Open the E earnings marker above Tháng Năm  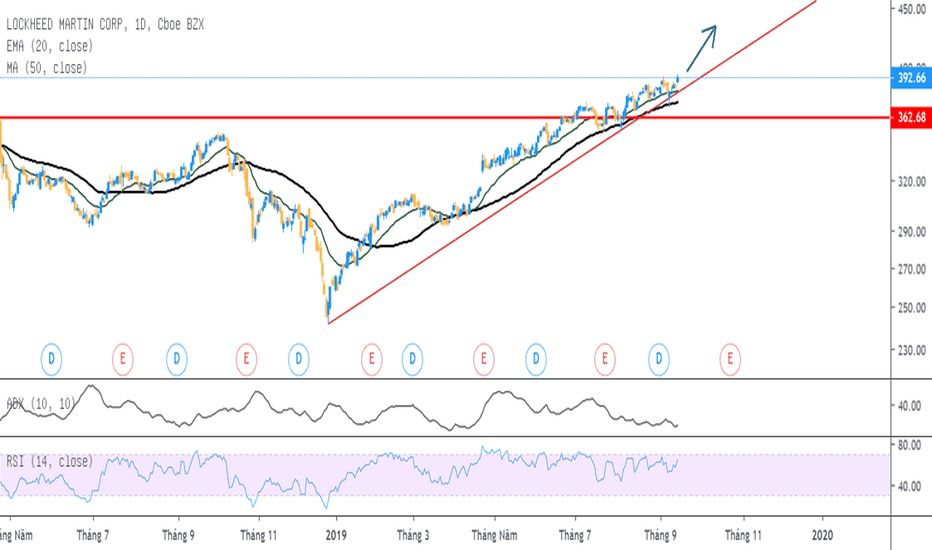[483, 359]
